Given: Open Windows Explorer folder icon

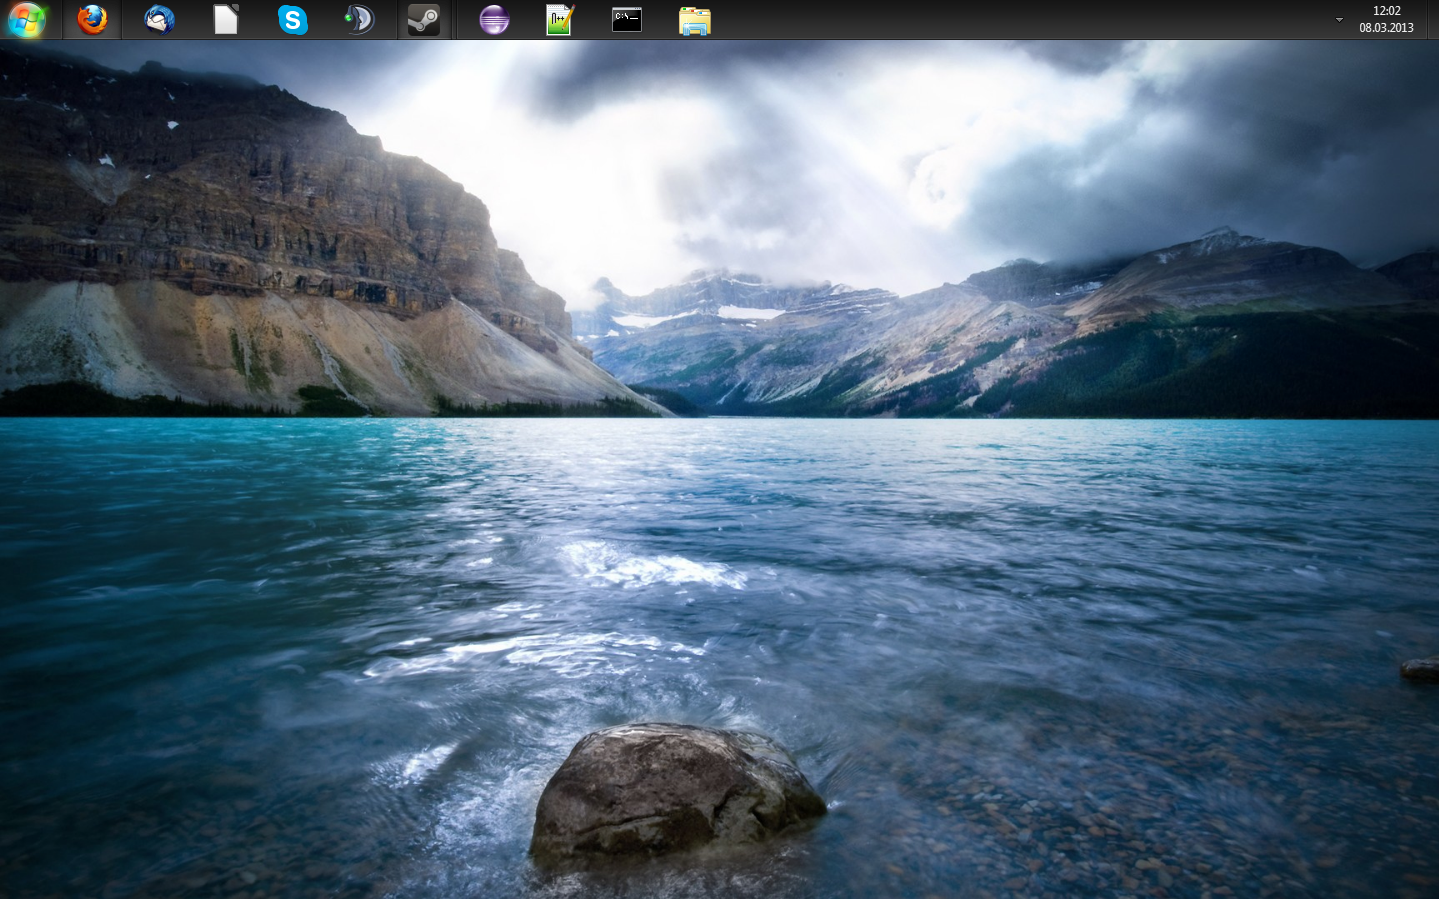Looking at the screenshot, I should (694, 20).
